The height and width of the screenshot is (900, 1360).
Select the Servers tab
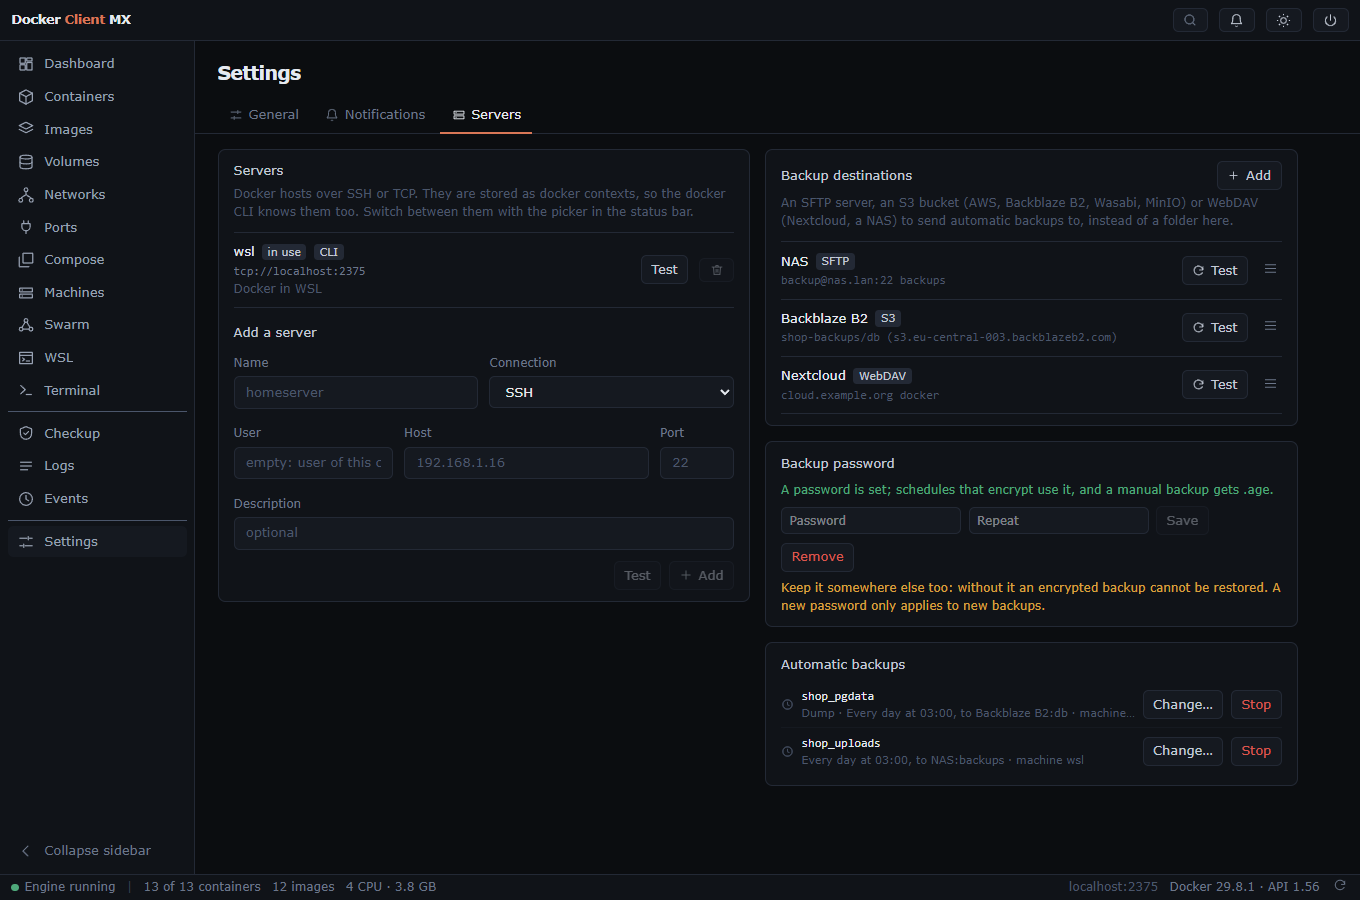click(486, 115)
